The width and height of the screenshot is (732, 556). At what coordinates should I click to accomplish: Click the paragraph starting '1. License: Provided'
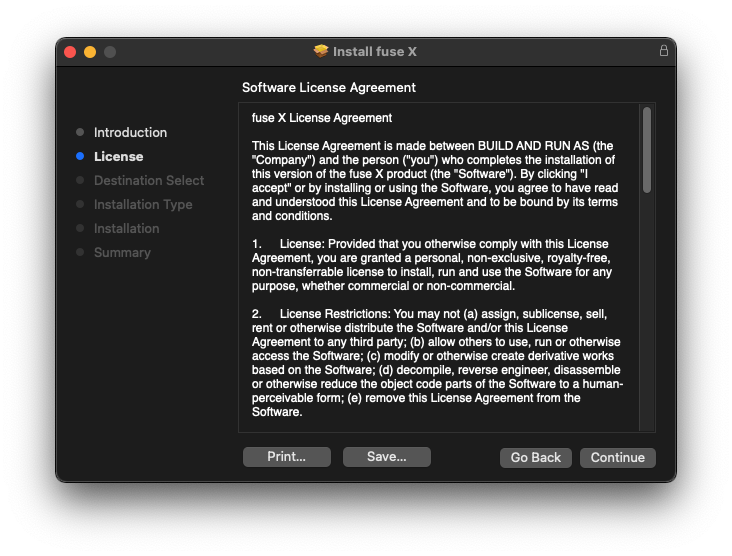click(432, 265)
